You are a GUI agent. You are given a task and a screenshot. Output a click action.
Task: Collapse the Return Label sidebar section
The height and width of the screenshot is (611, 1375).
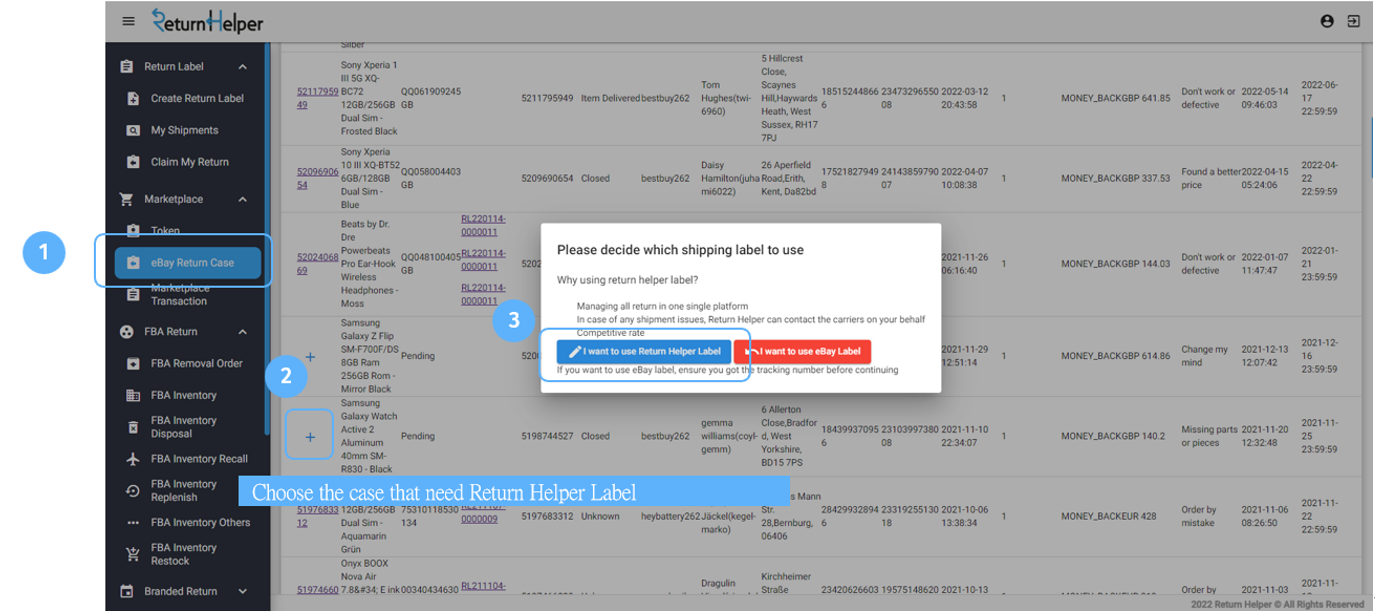[243, 67]
